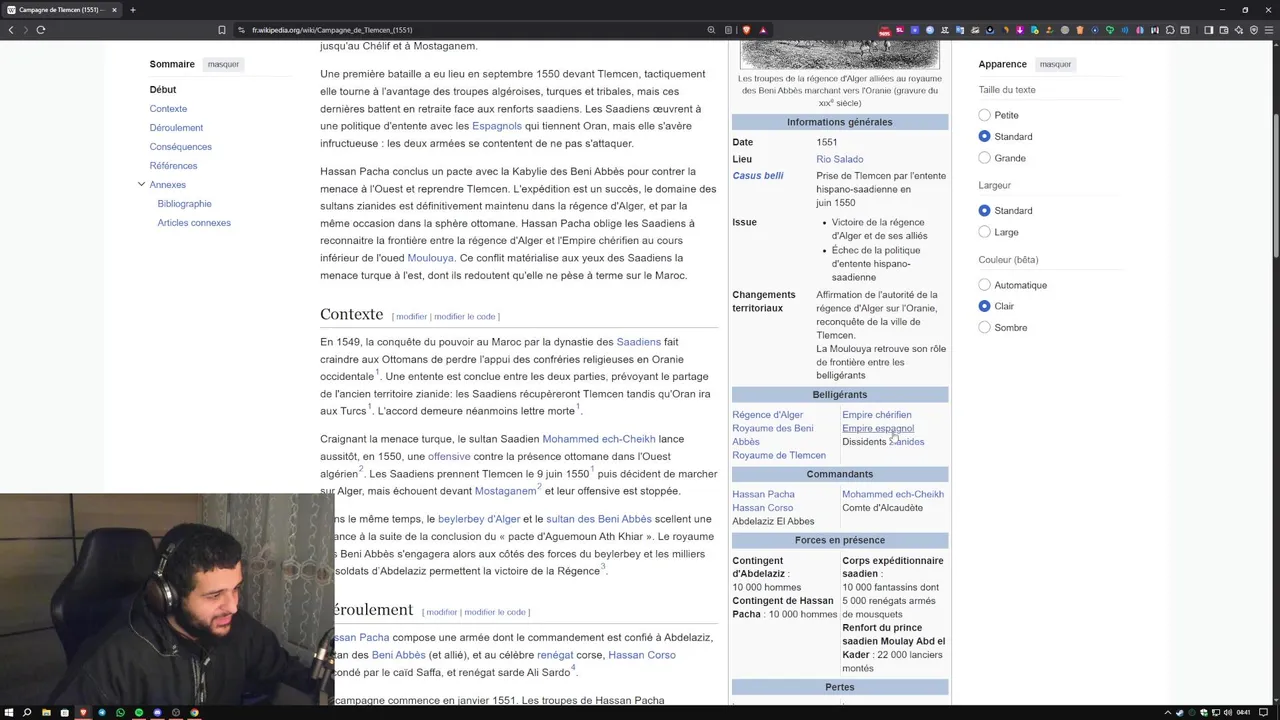Open the Espagnols link in the intro
Viewport: 1280px width, 720px height.
click(x=497, y=126)
